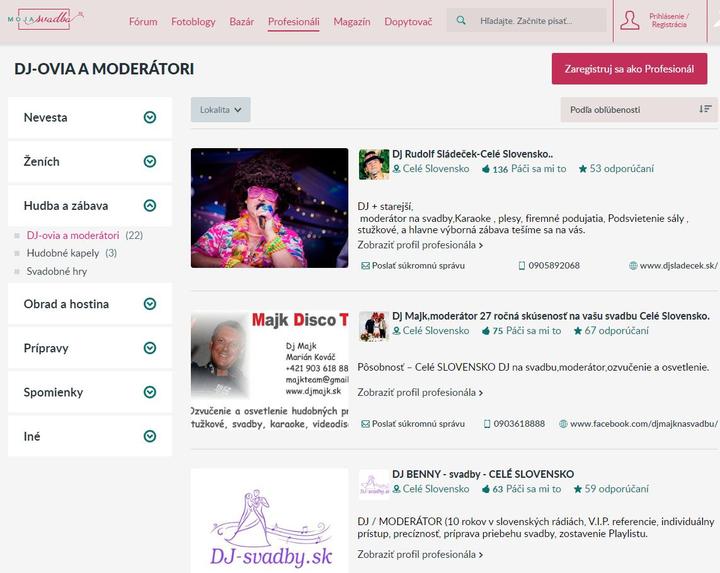The width and height of the screenshot is (720, 573).
Task: Click envelope icon for DJ Majk private message
Action: pos(365,424)
